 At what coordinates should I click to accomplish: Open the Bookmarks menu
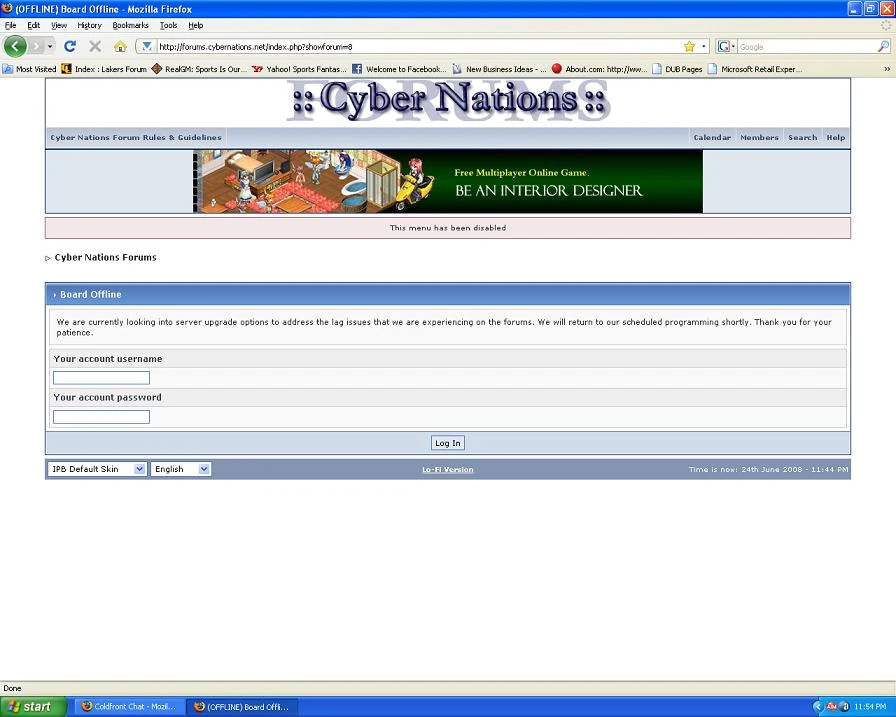(130, 25)
